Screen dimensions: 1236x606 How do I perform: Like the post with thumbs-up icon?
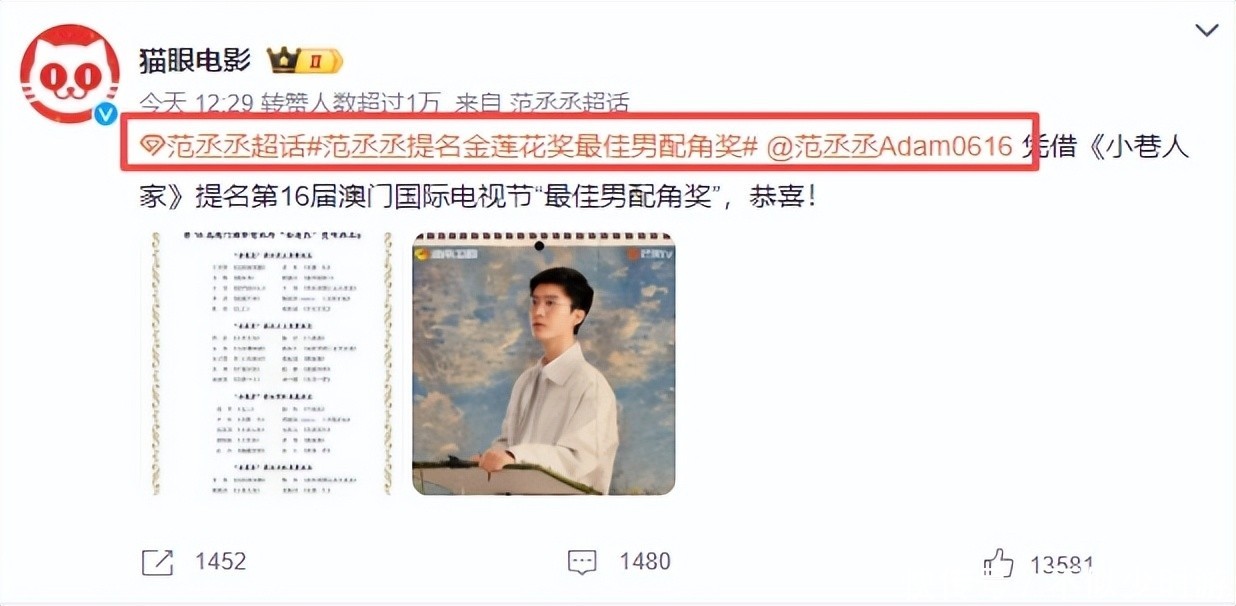[999, 562]
